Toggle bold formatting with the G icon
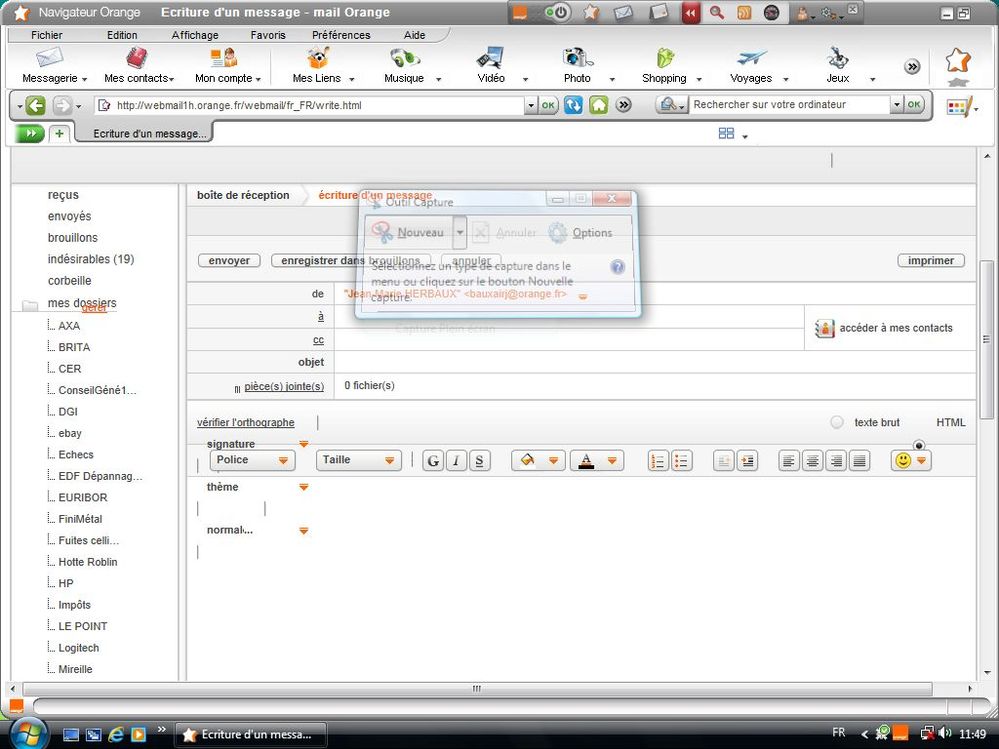 [x=433, y=461]
